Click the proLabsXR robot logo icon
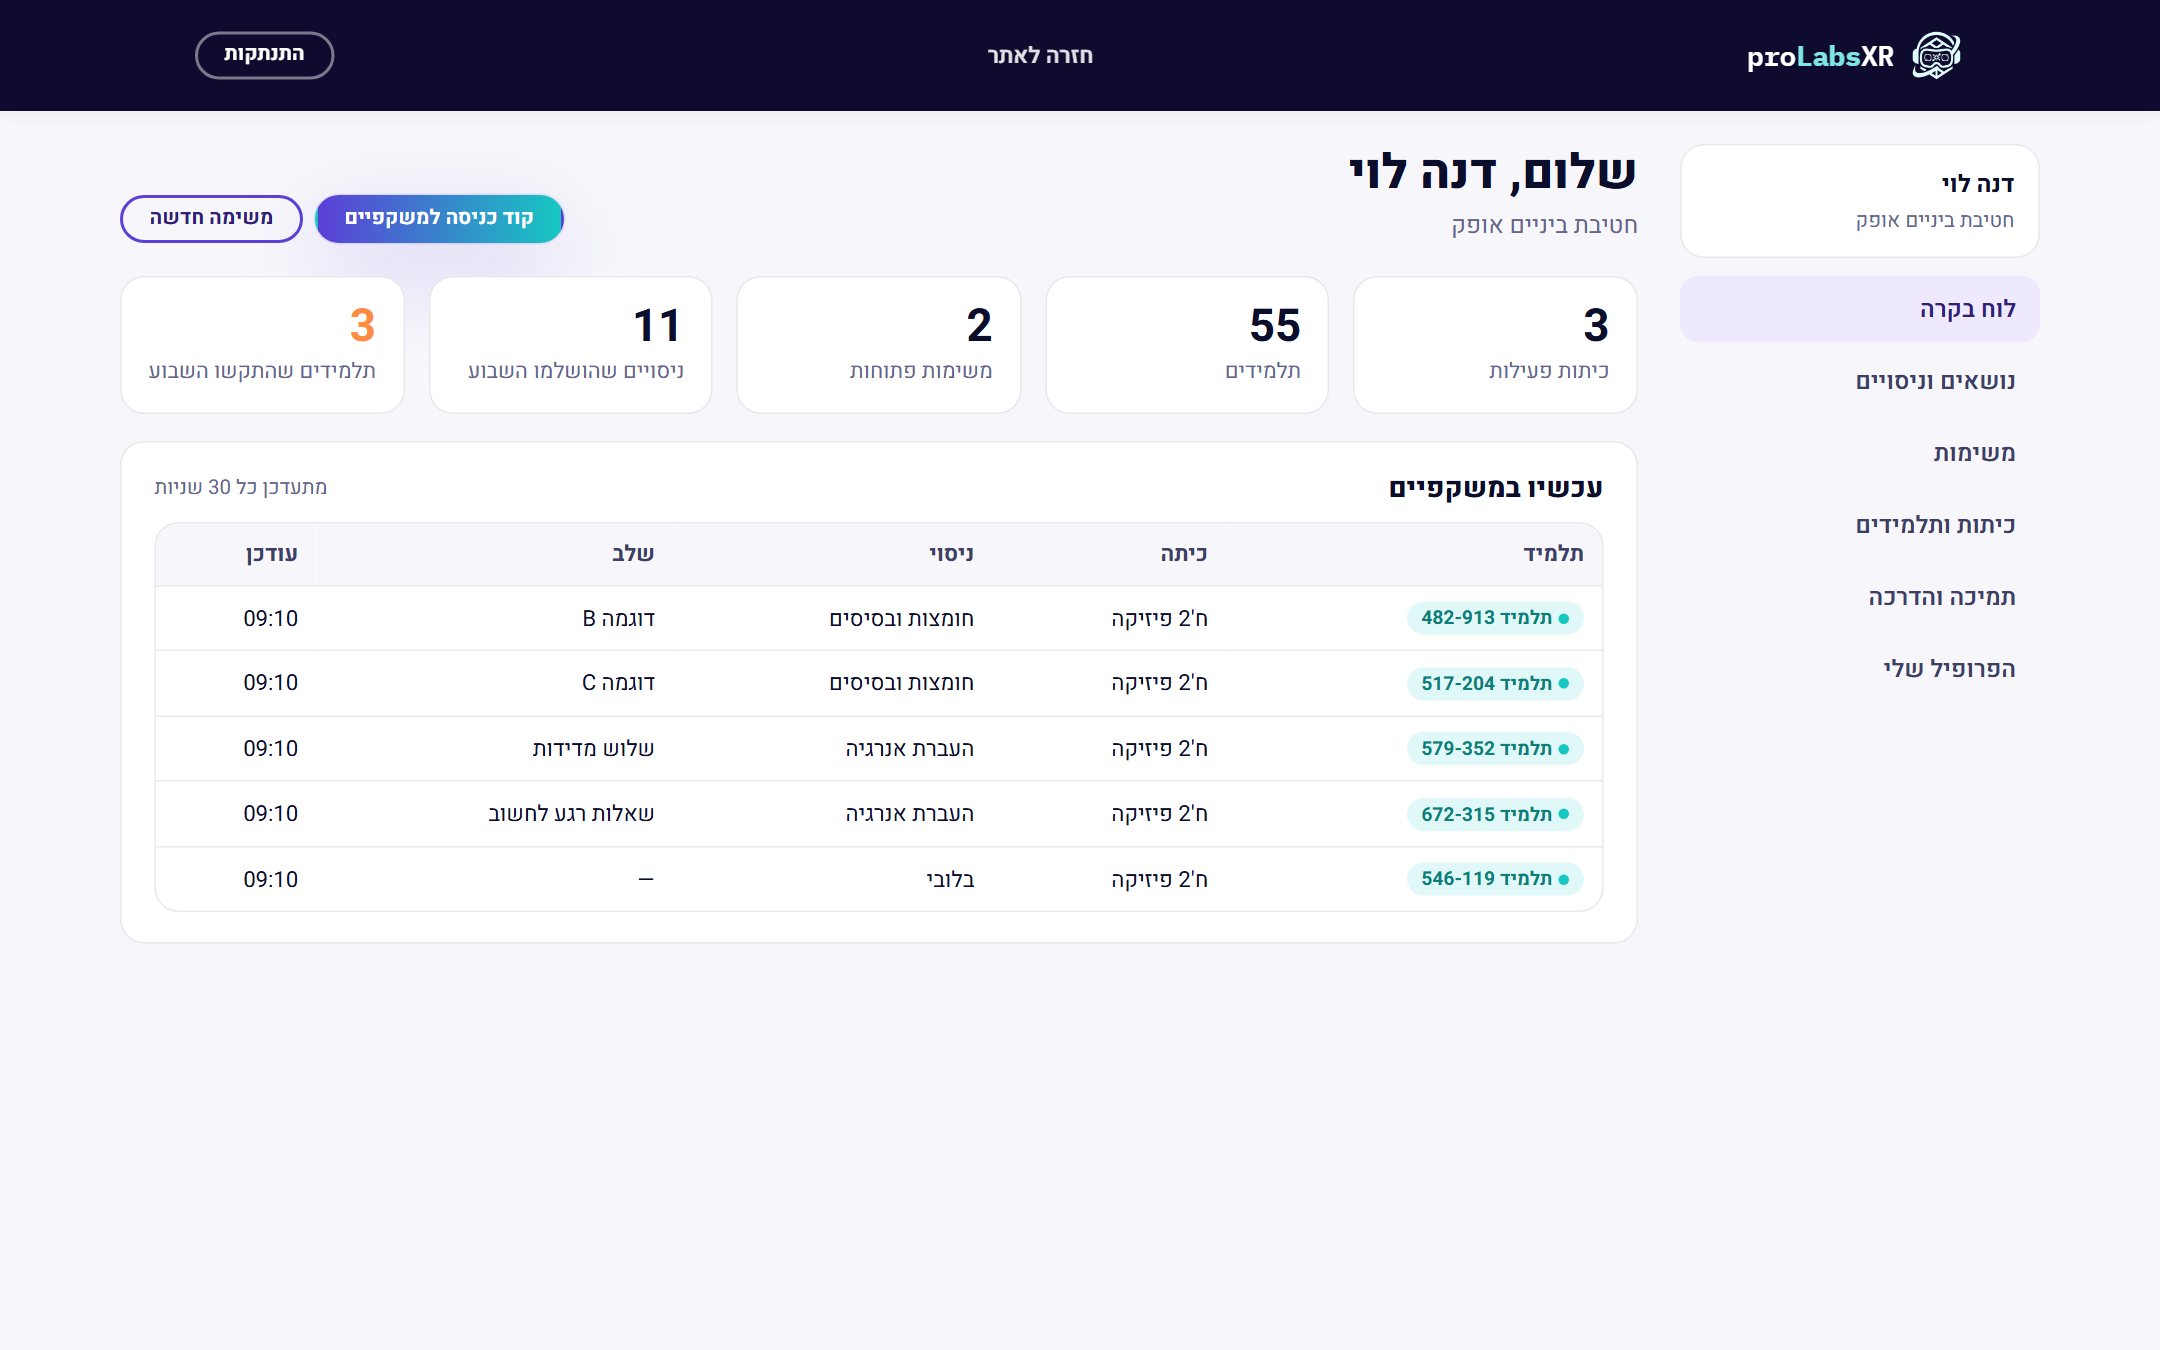This screenshot has height=1350, width=2160. coord(1936,55)
